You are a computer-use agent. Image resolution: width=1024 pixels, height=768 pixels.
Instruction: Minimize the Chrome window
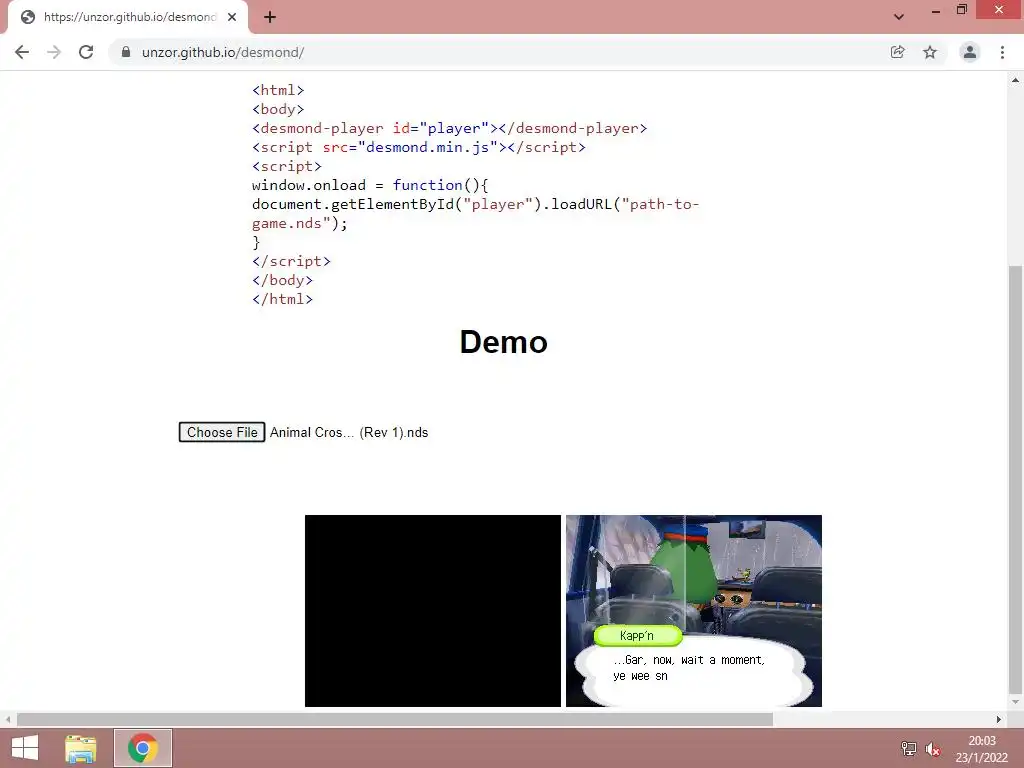[x=936, y=10]
